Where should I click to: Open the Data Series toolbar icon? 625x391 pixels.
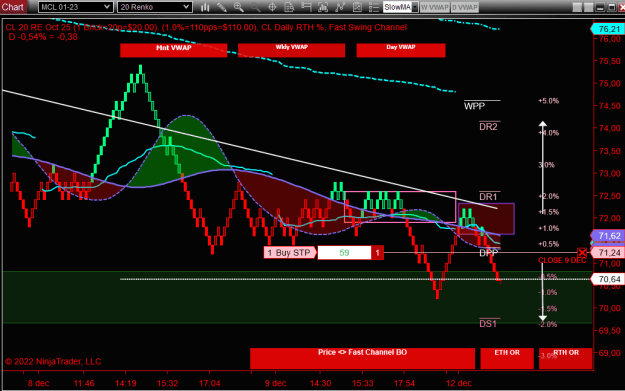click(323, 7)
